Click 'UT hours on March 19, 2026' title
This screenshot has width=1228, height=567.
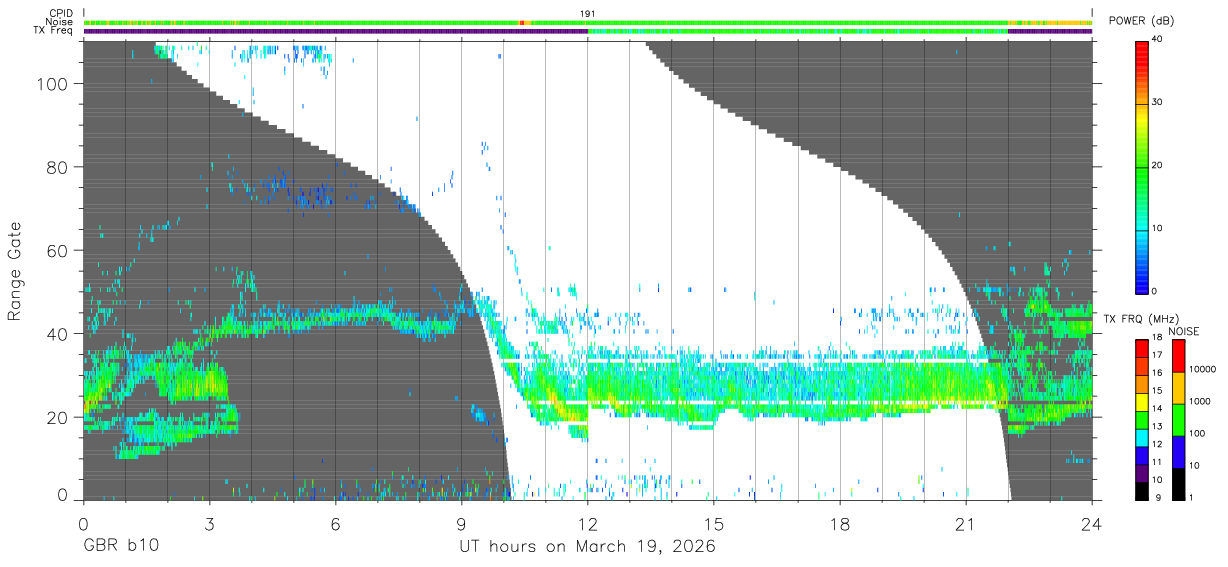(587, 548)
